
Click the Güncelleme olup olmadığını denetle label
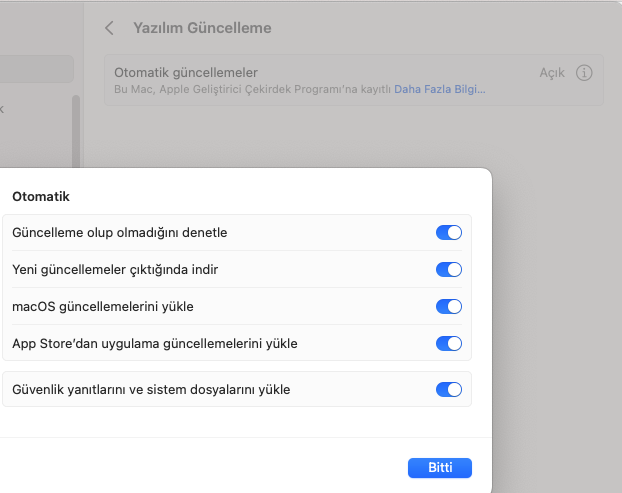click(x=120, y=233)
